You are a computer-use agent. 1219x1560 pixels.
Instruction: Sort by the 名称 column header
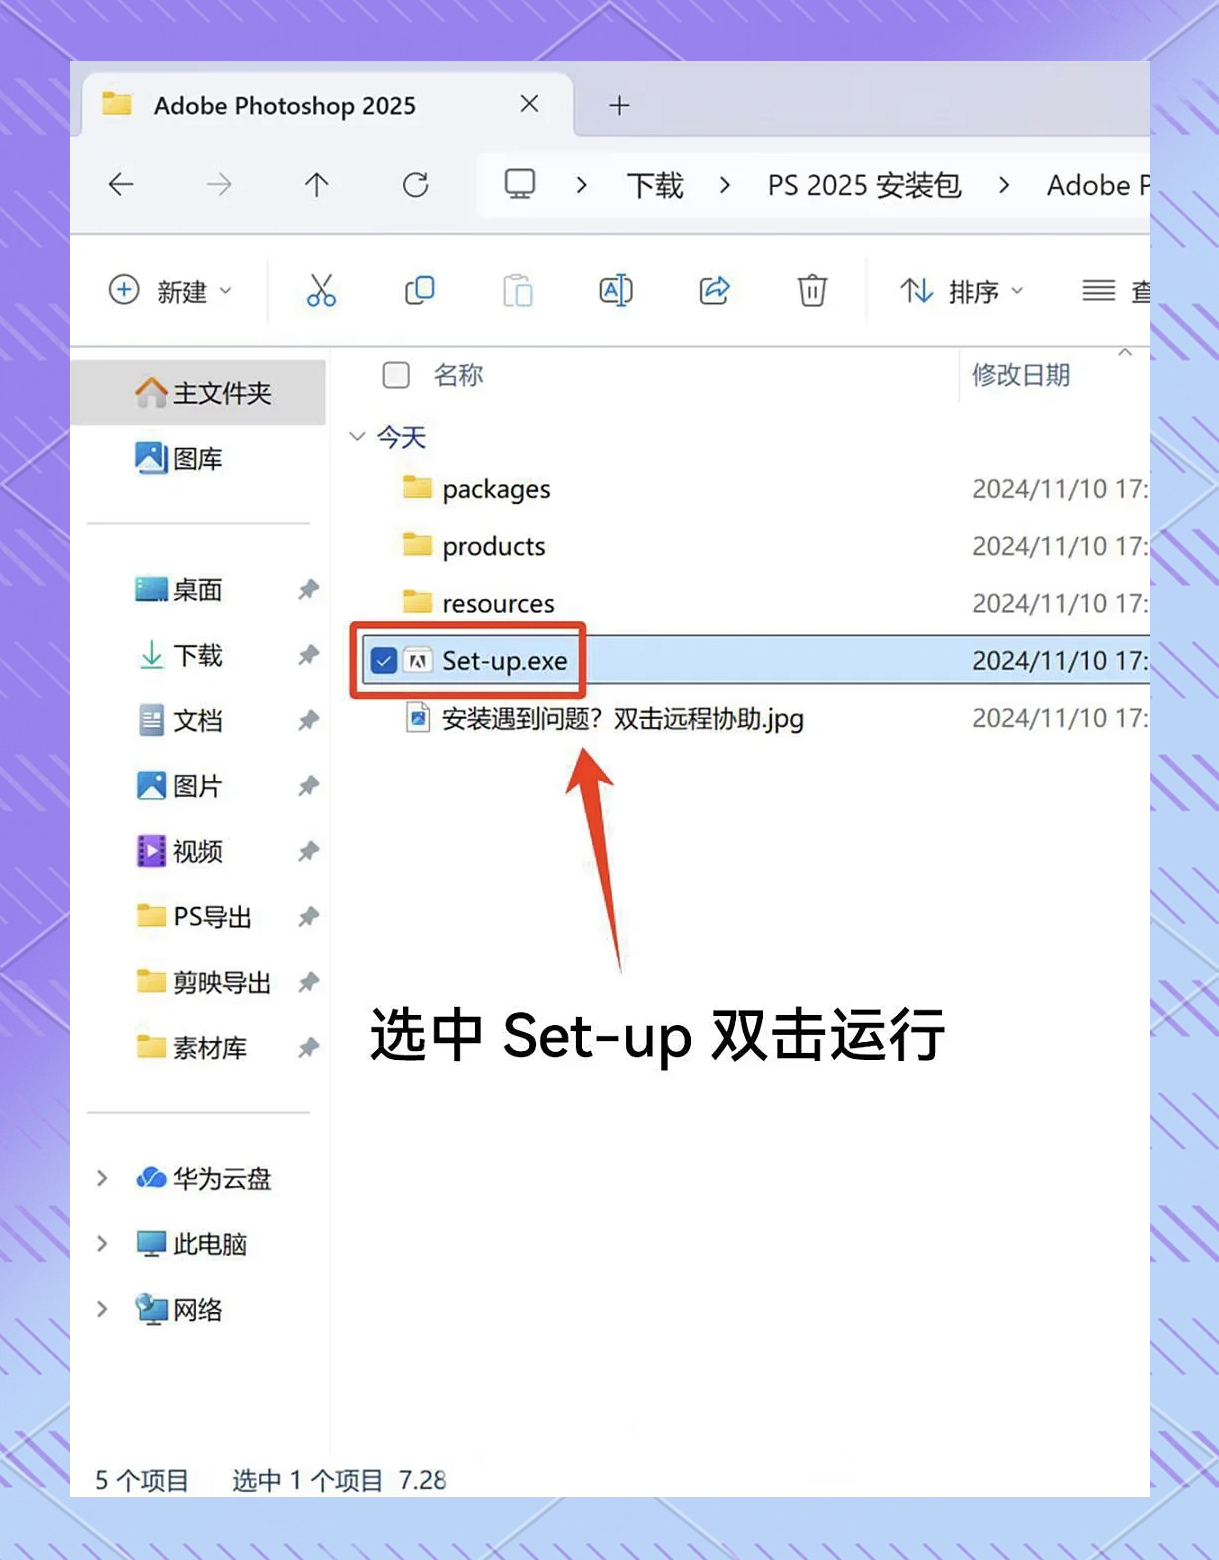(459, 375)
